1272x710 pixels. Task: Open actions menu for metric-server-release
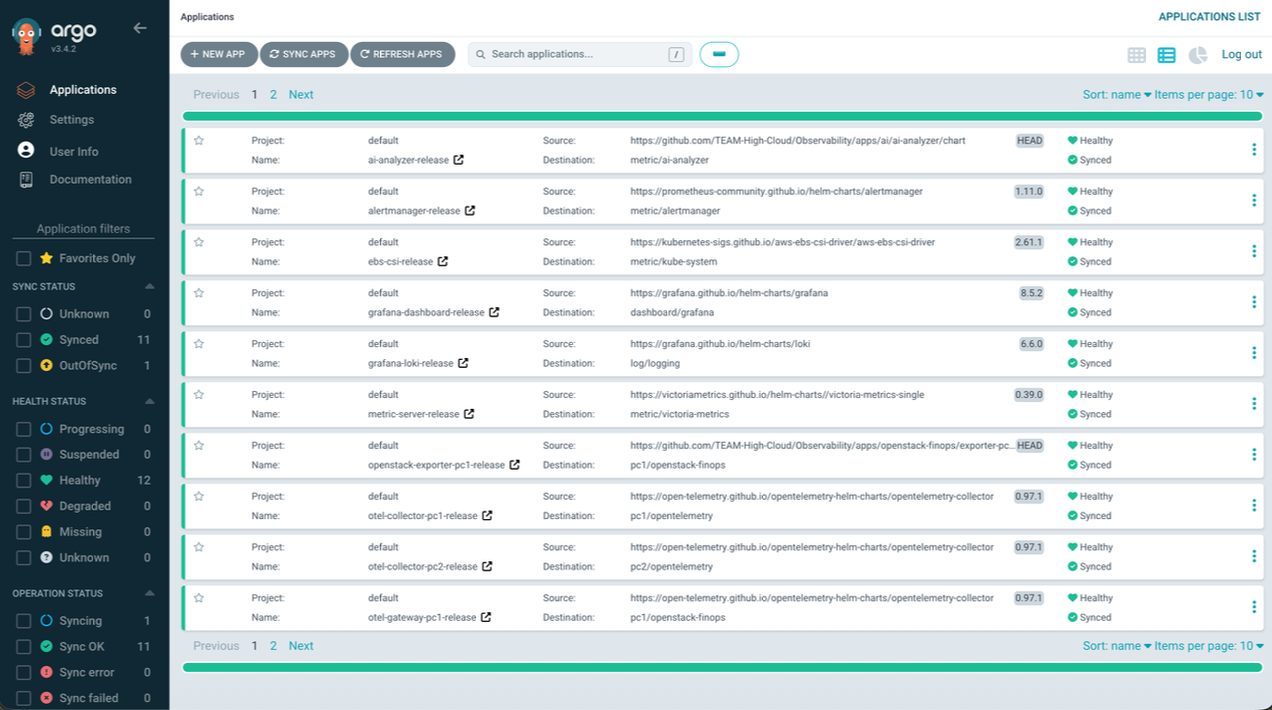click(1254, 404)
